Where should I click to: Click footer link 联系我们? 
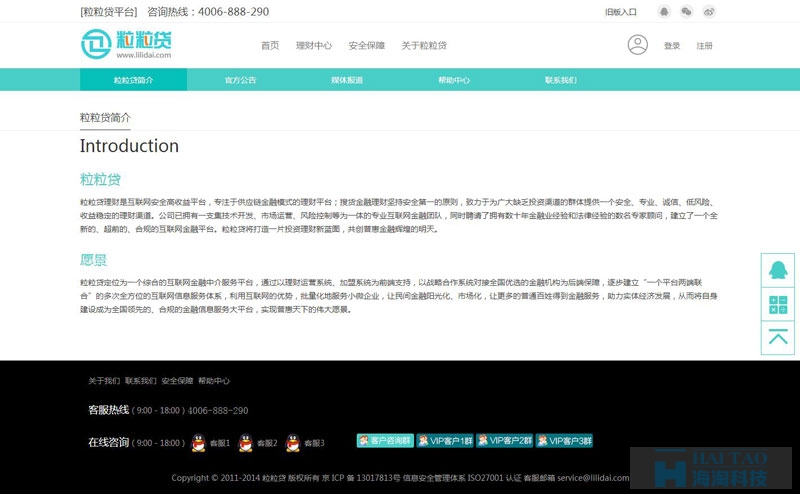coord(141,381)
